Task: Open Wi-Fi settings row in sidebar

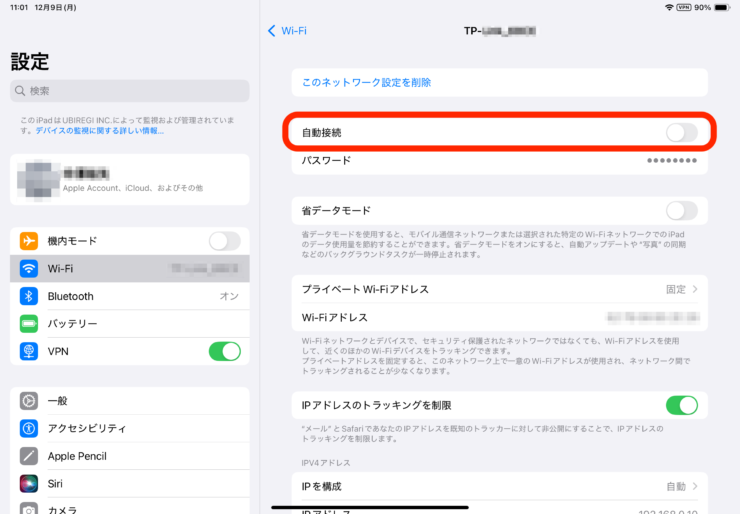Action: tap(130, 269)
